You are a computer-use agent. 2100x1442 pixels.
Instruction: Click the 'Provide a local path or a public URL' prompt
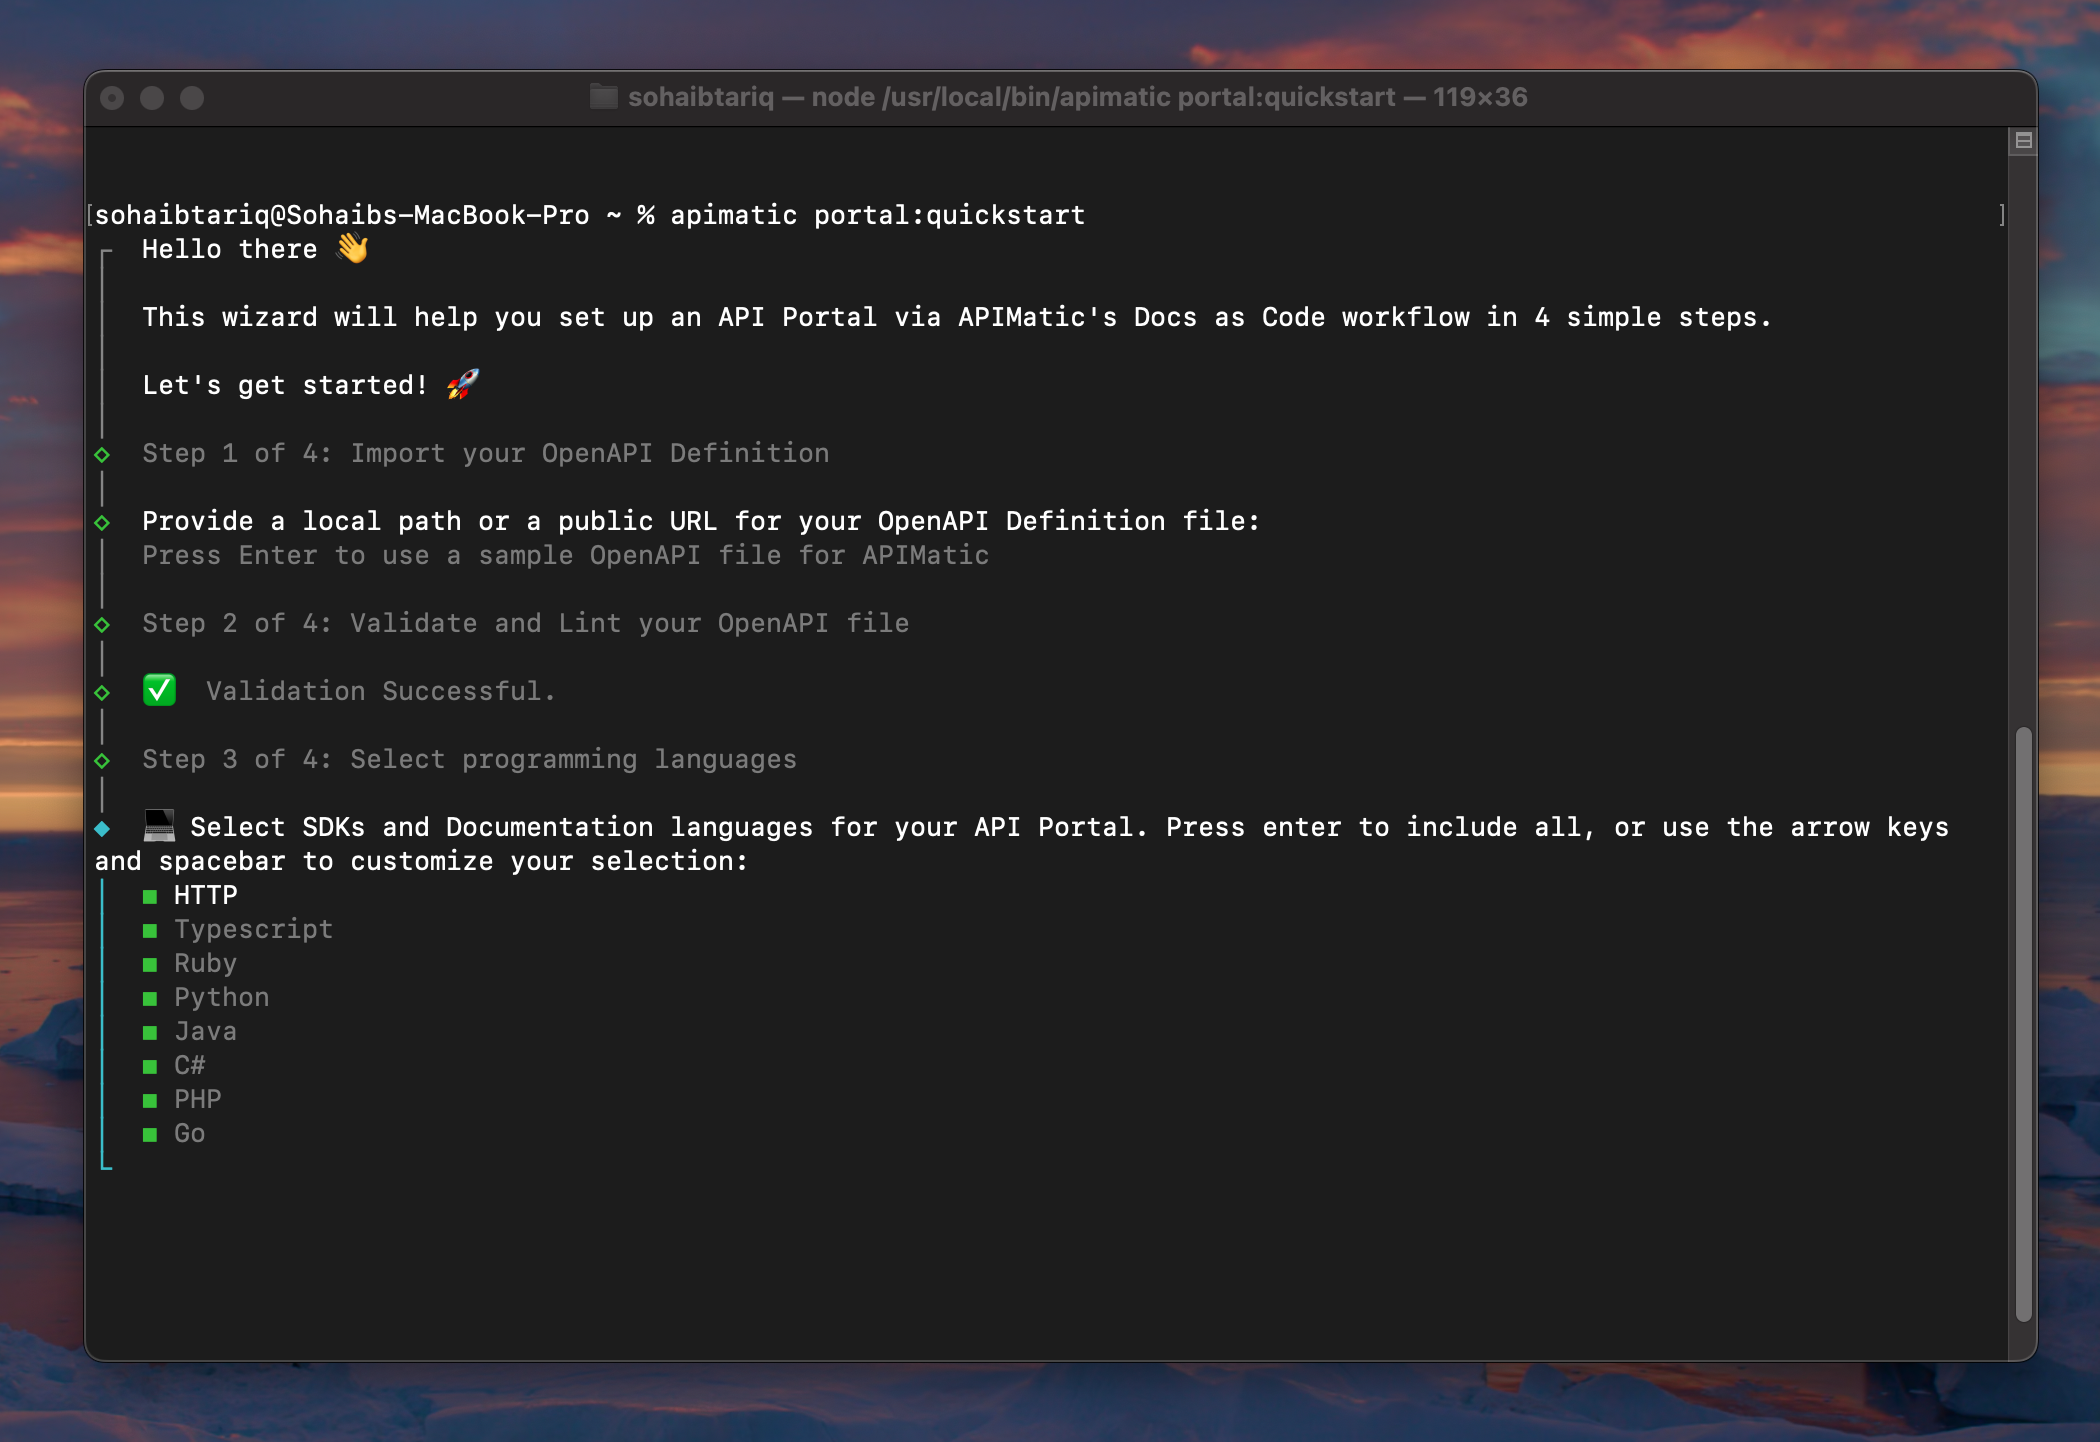[x=700, y=521]
